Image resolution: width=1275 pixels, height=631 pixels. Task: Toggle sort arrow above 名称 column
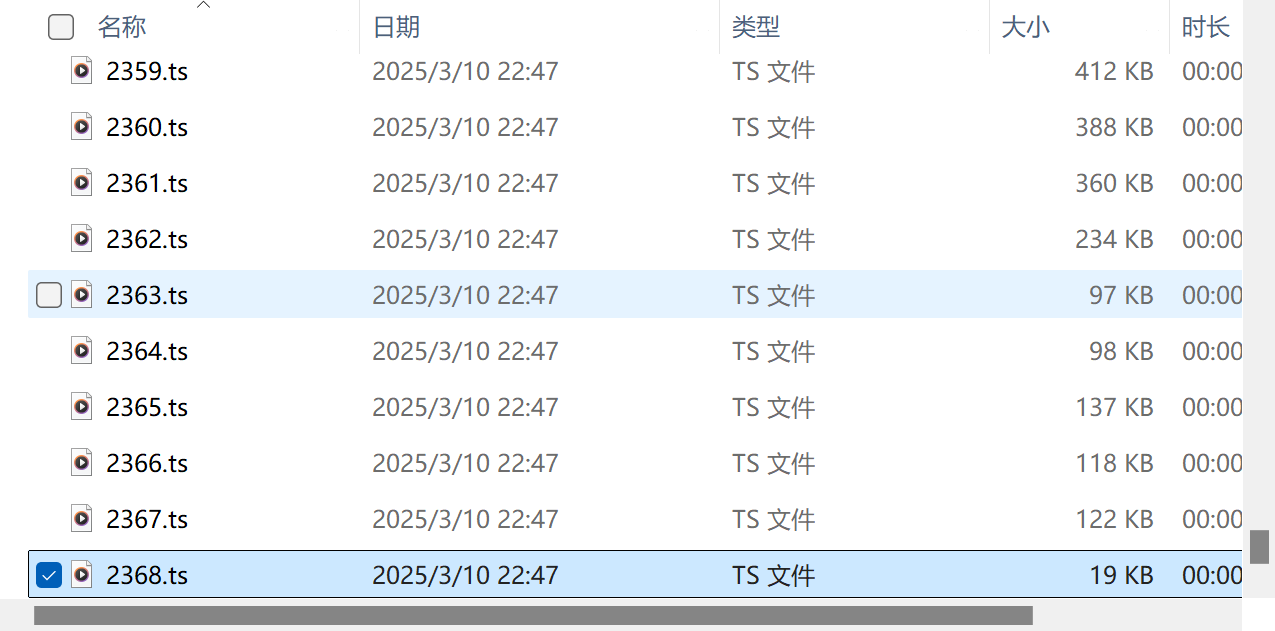(x=204, y=5)
